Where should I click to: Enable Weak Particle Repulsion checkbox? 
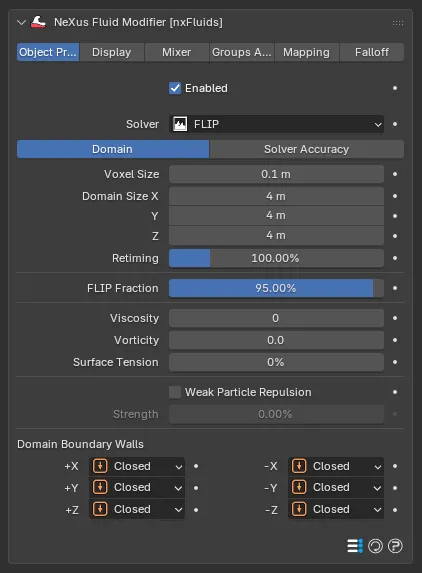[175, 392]
